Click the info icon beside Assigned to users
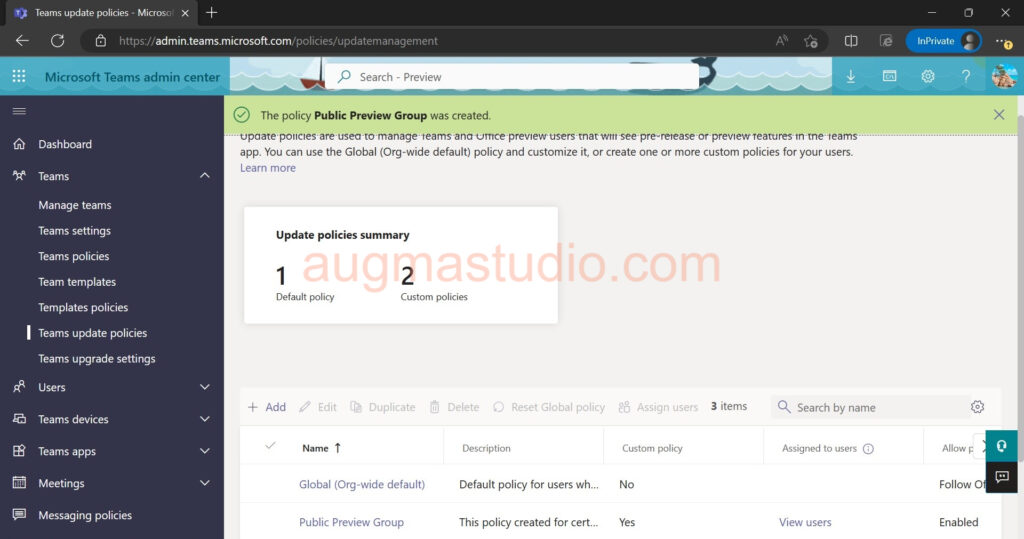 [868, 449]
